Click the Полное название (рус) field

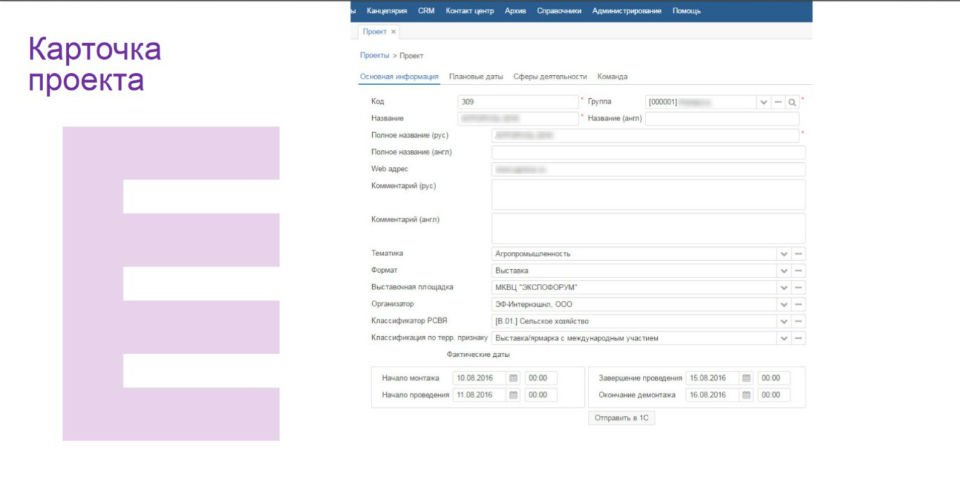[645, 135]
